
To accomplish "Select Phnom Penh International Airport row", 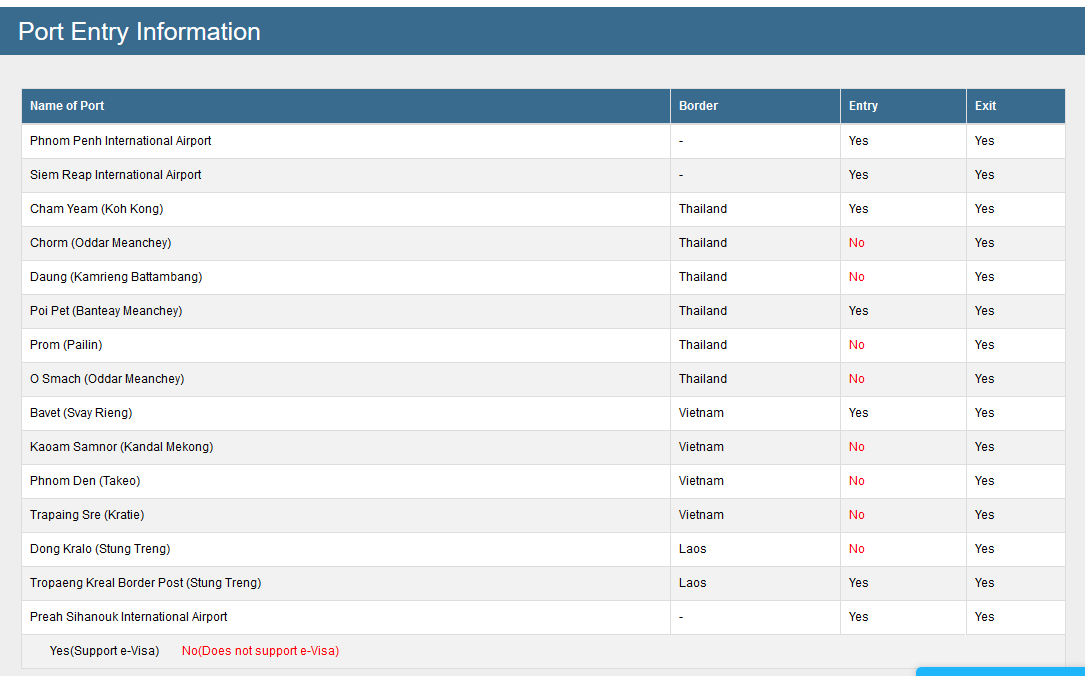I will pyautogui.click(x=543, y=141).
